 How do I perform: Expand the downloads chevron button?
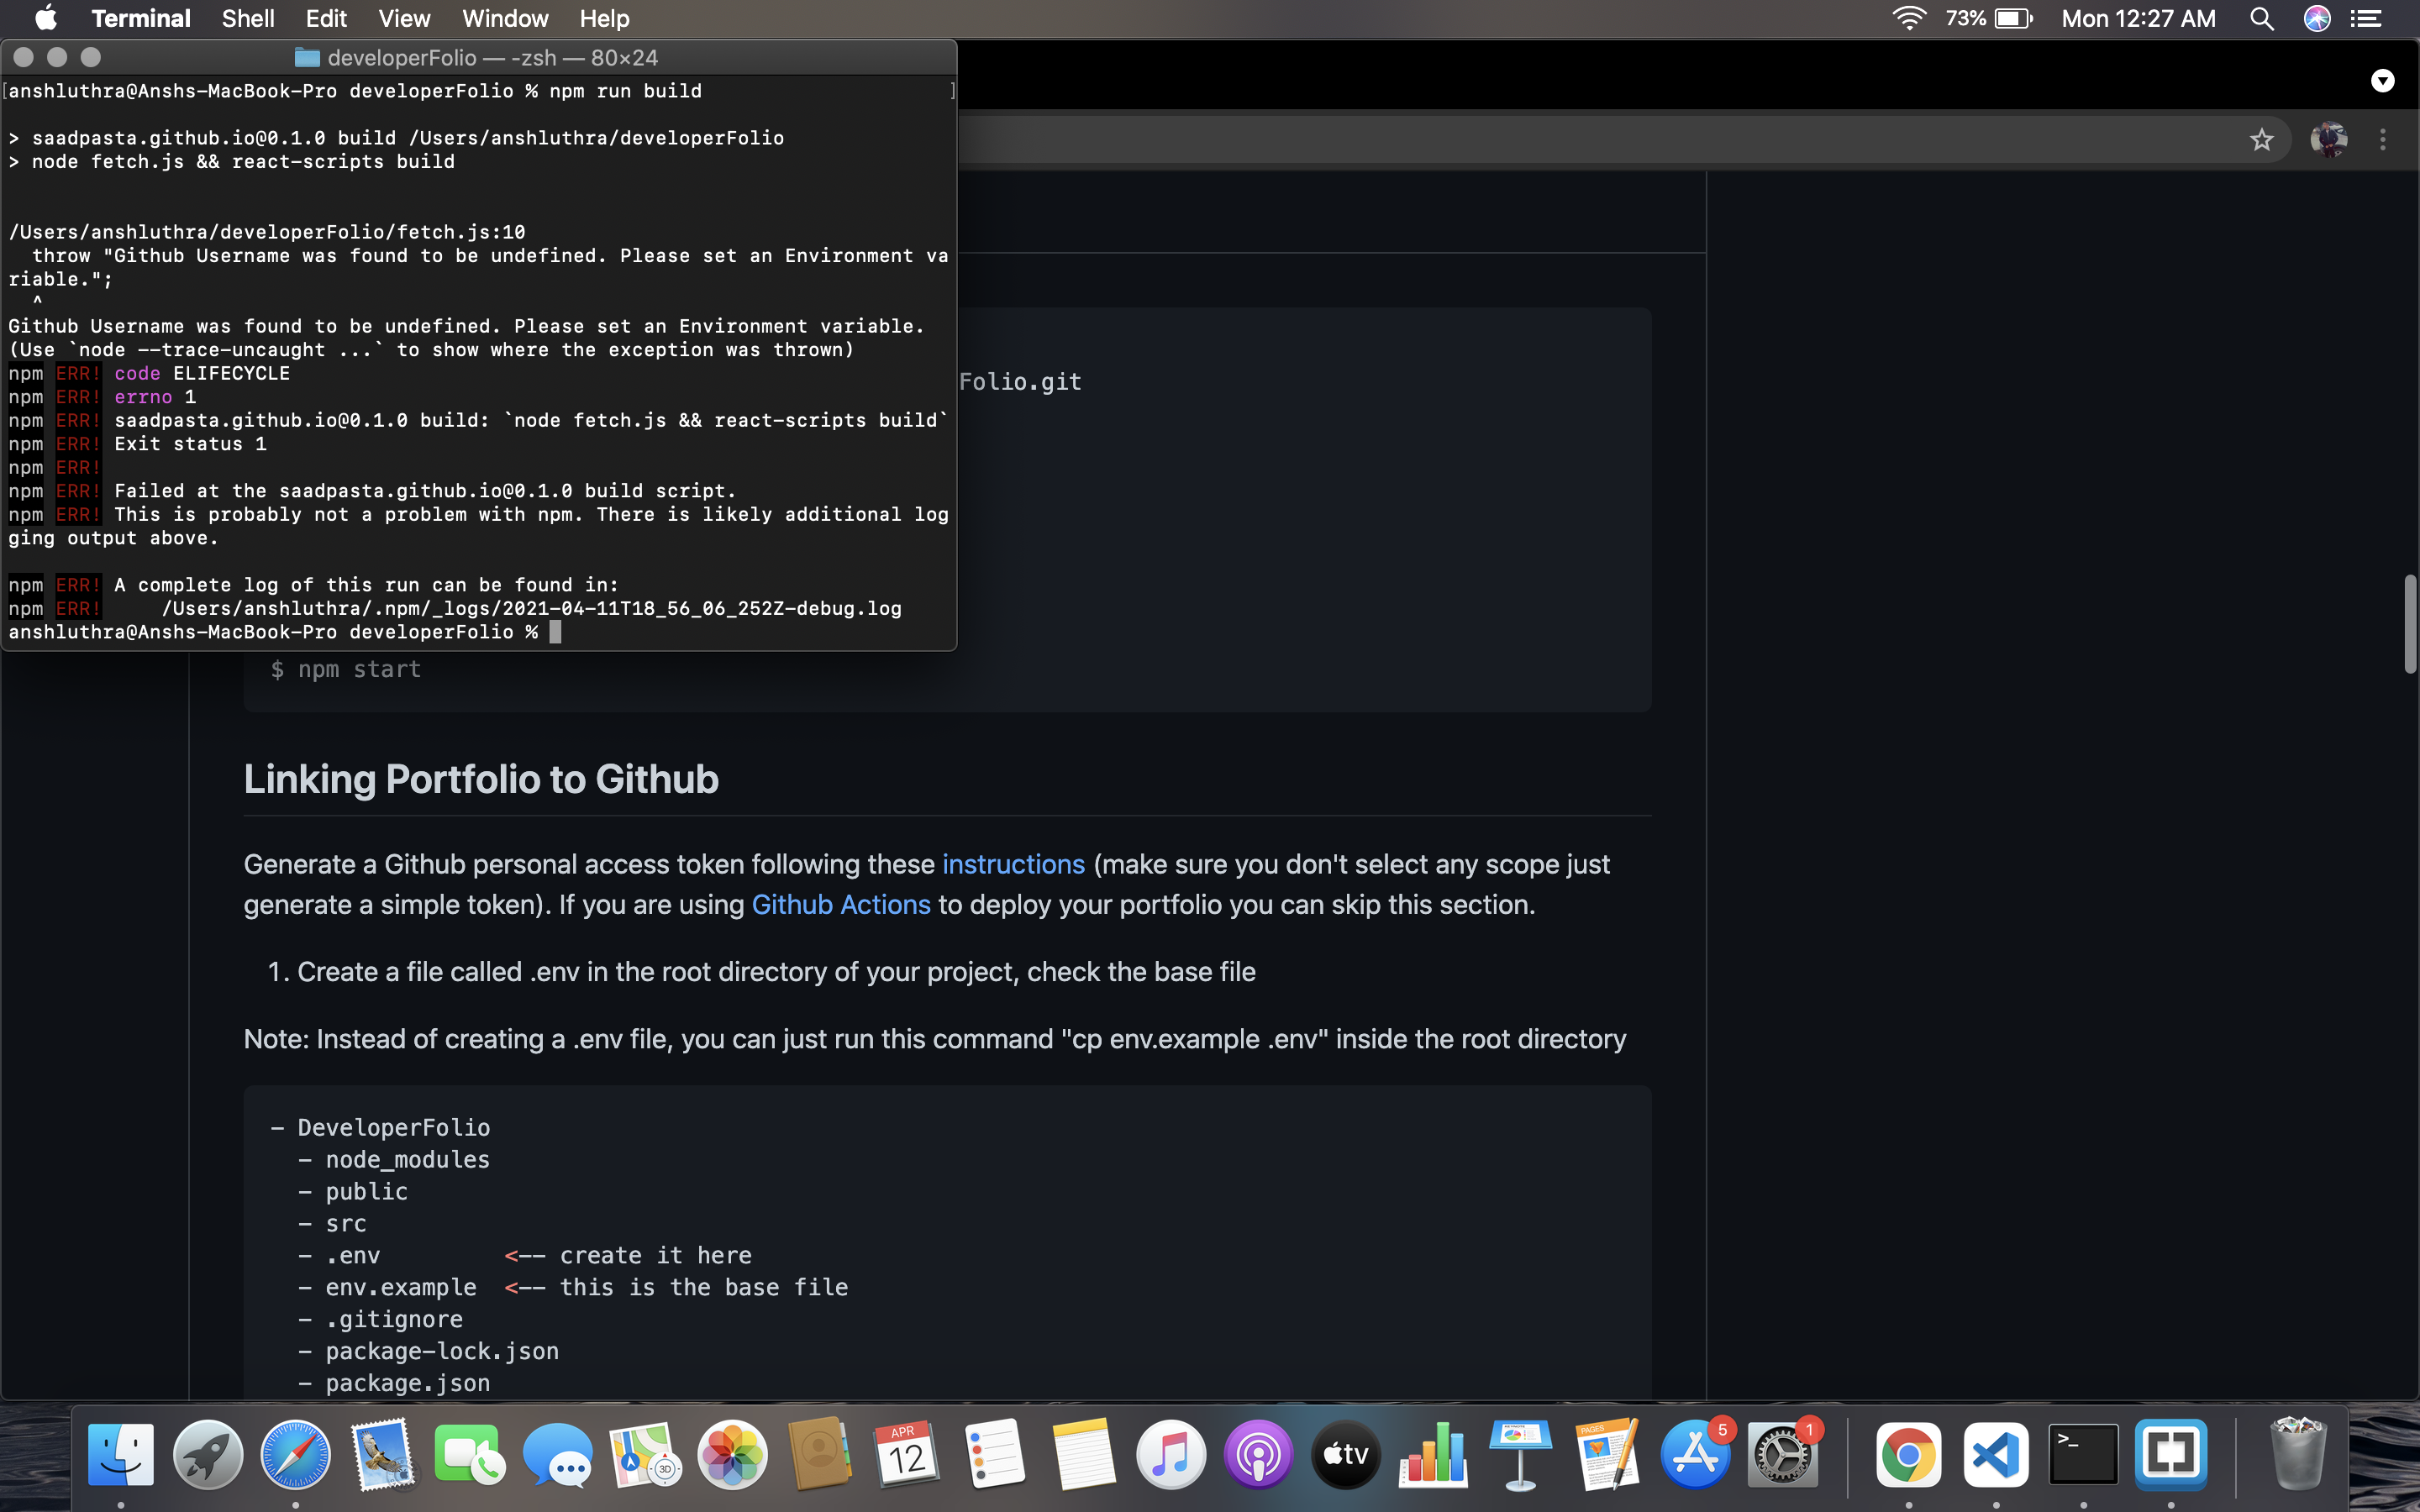pyautogui.click(x=2384, y=81)
